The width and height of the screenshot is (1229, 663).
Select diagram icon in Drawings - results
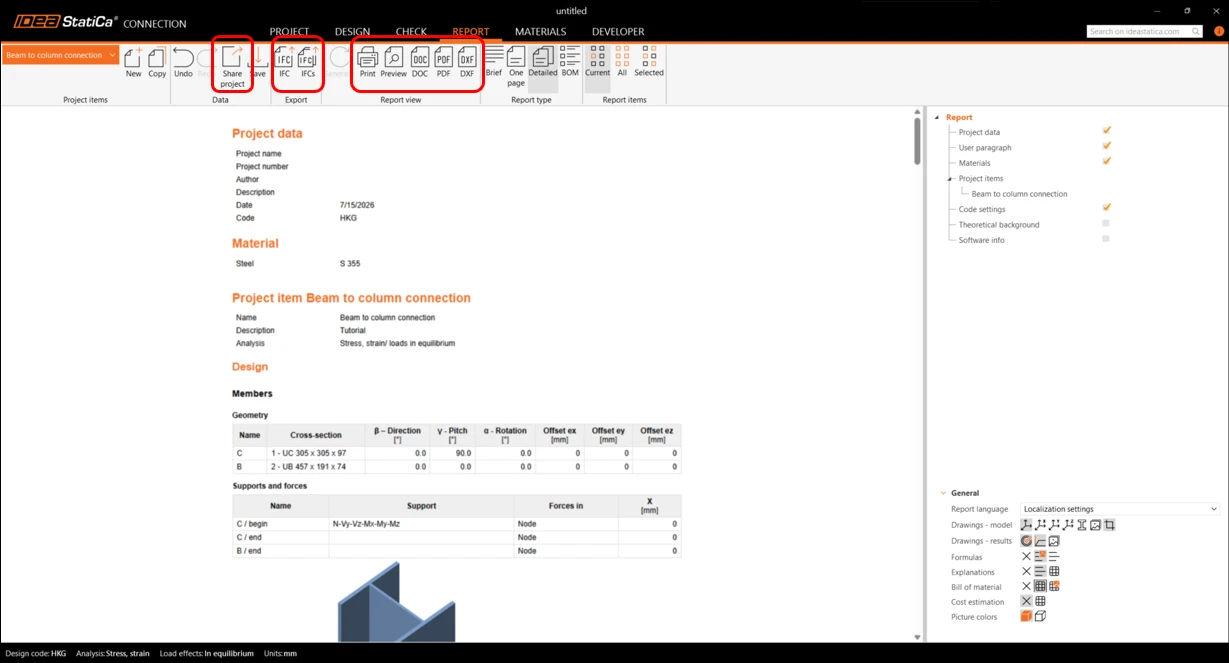tap(1040, 541)
